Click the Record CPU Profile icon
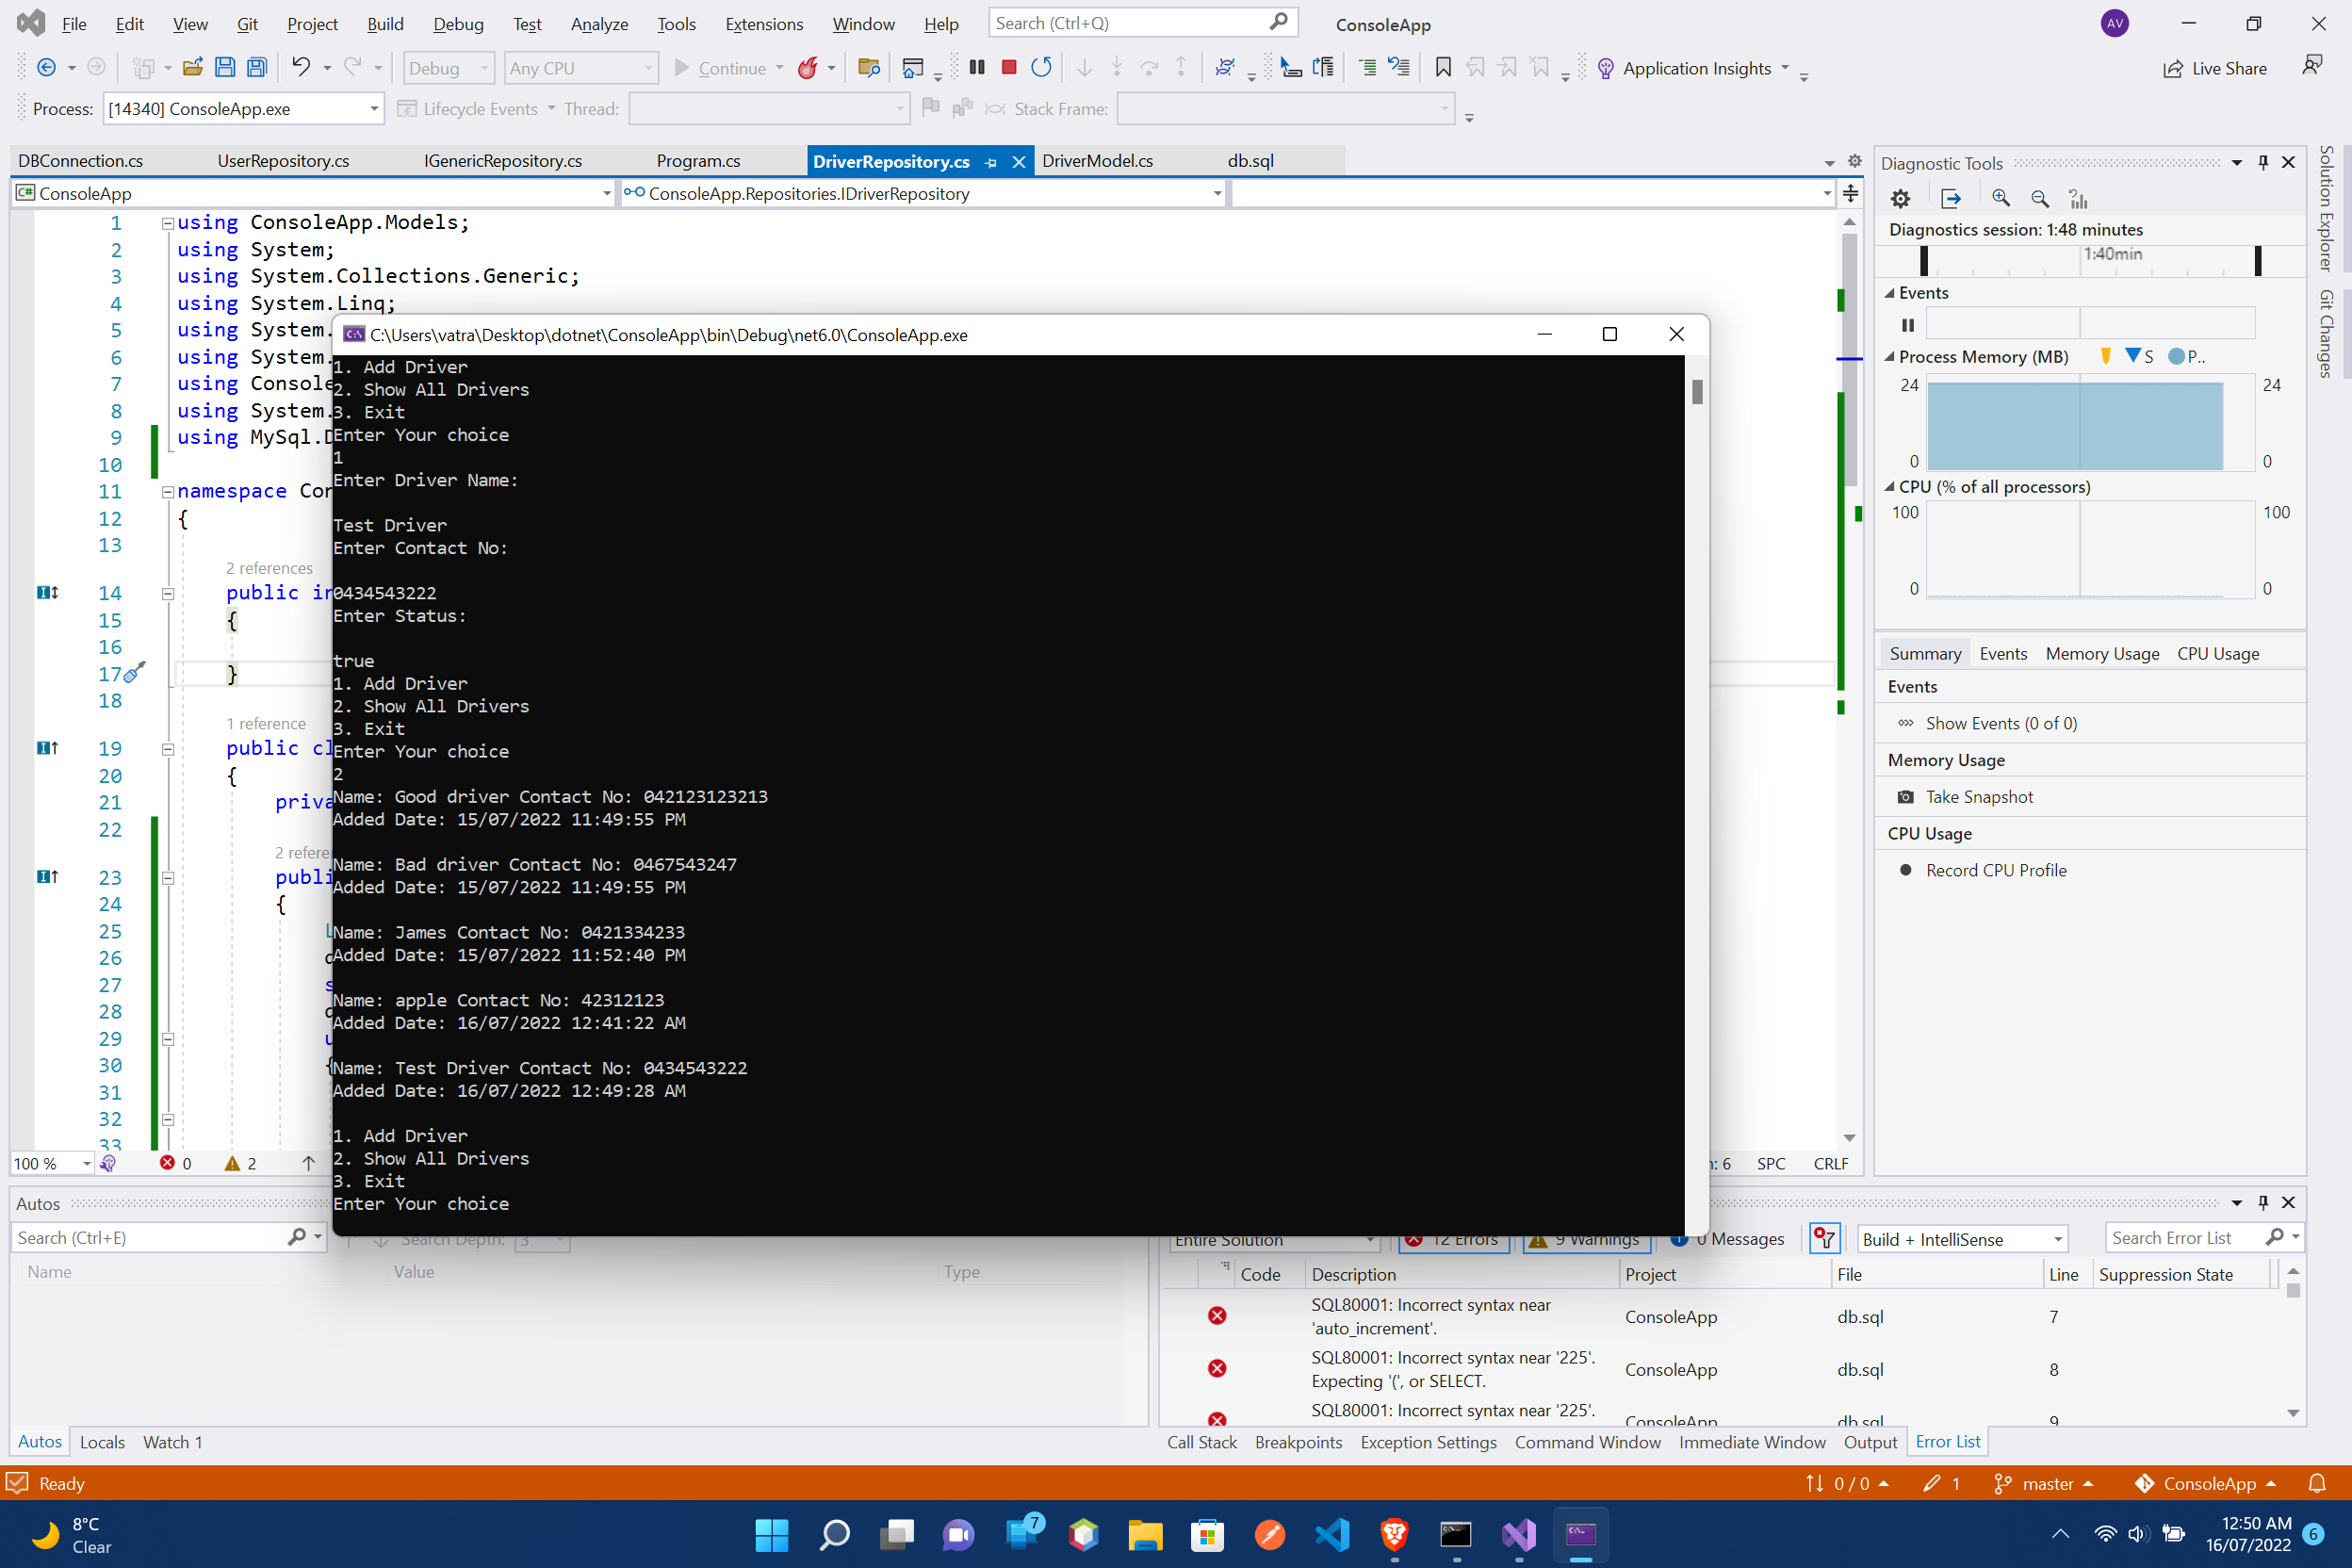The height and width of the screenshot is (1568, 2352). (x=1906, y=870)
